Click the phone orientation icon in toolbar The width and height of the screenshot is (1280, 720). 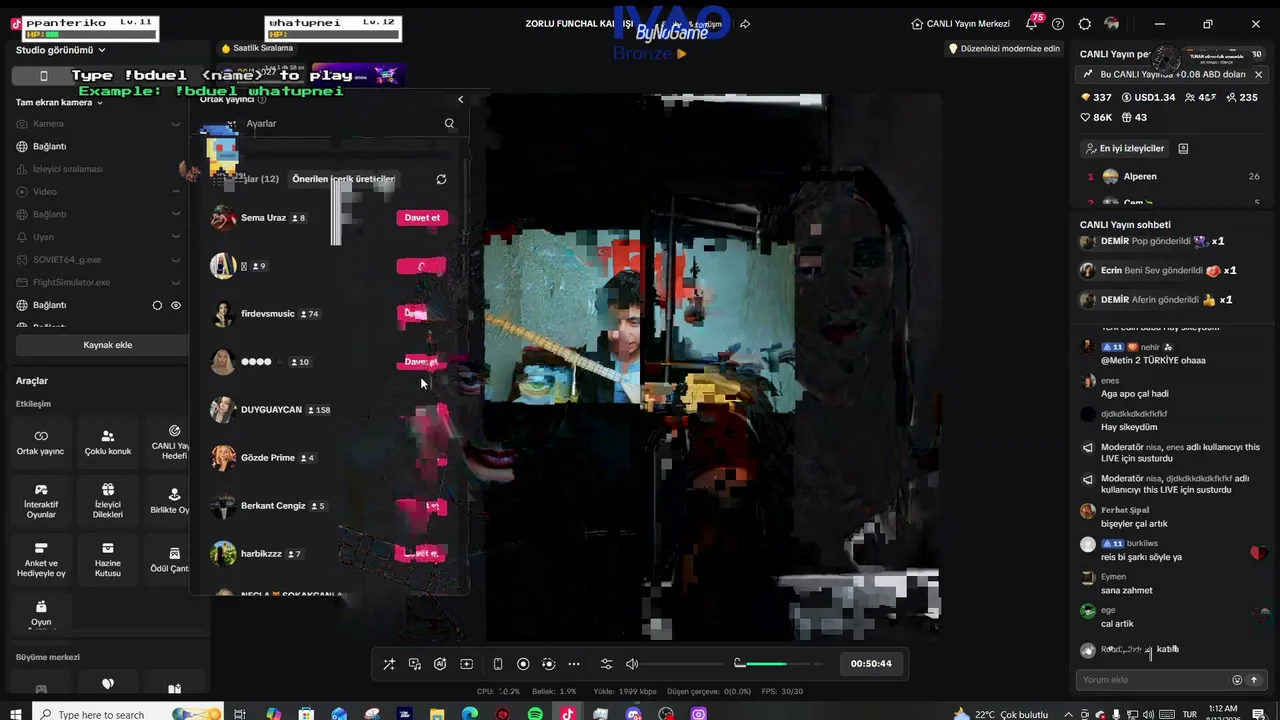pyautogui.click(x=498, y=664)
